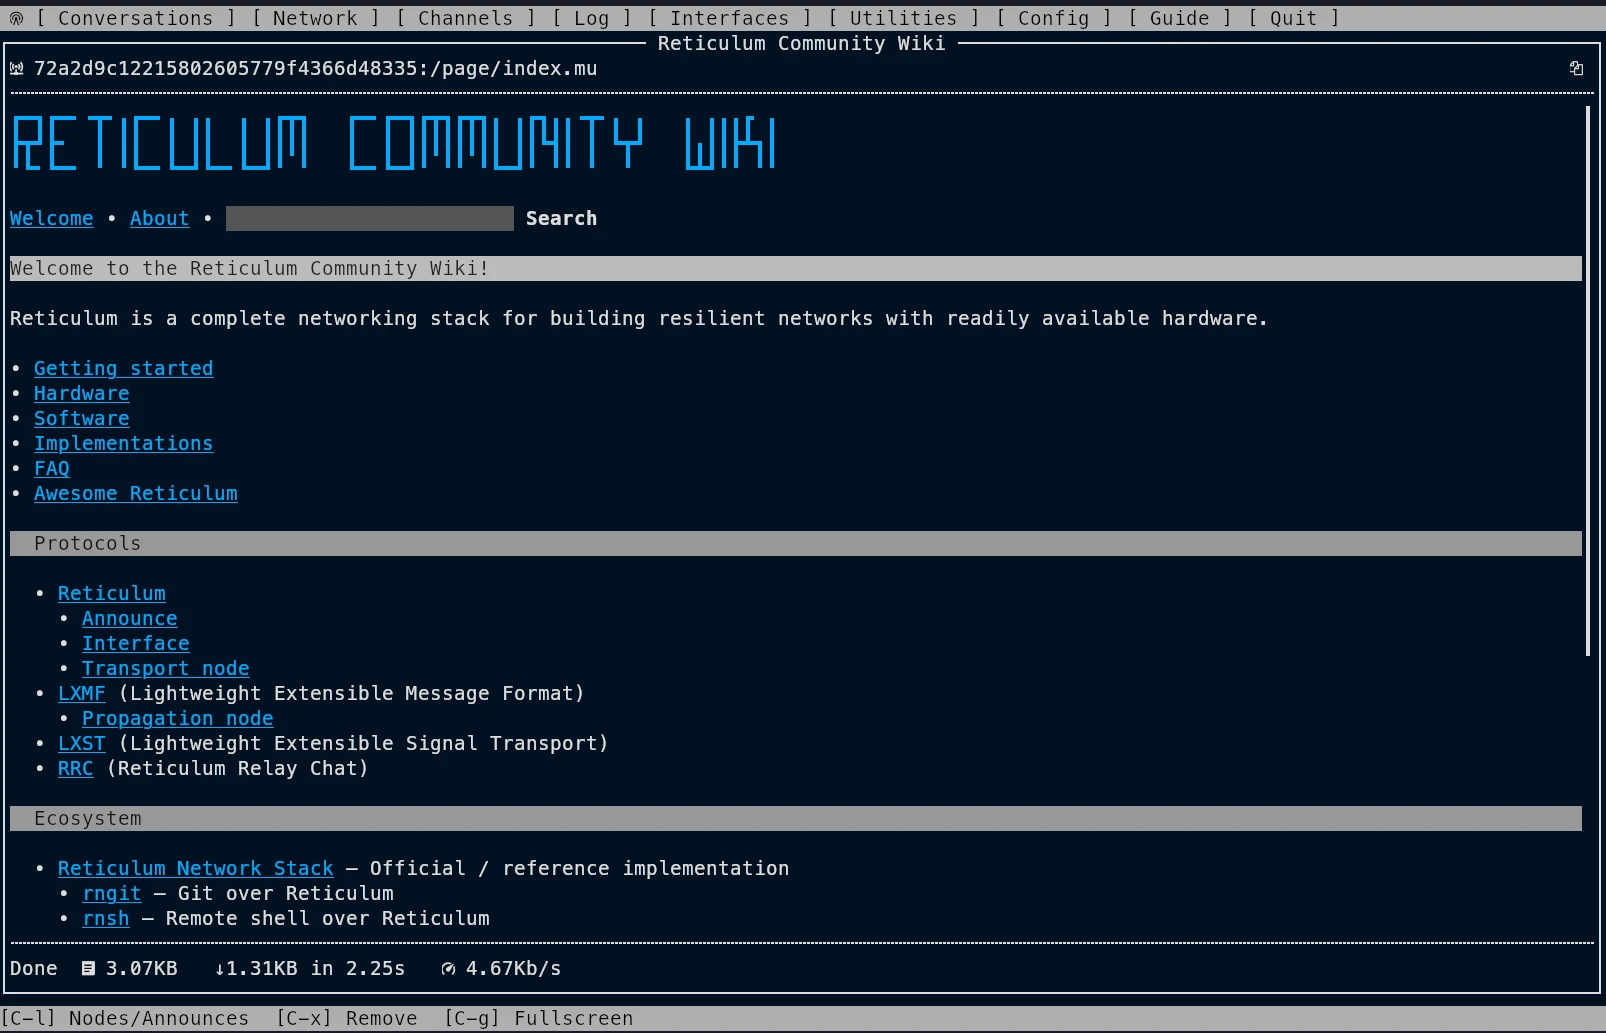Click the node icon beside page address
This screenshot has height=1033, width=1606.
[16, 68]
